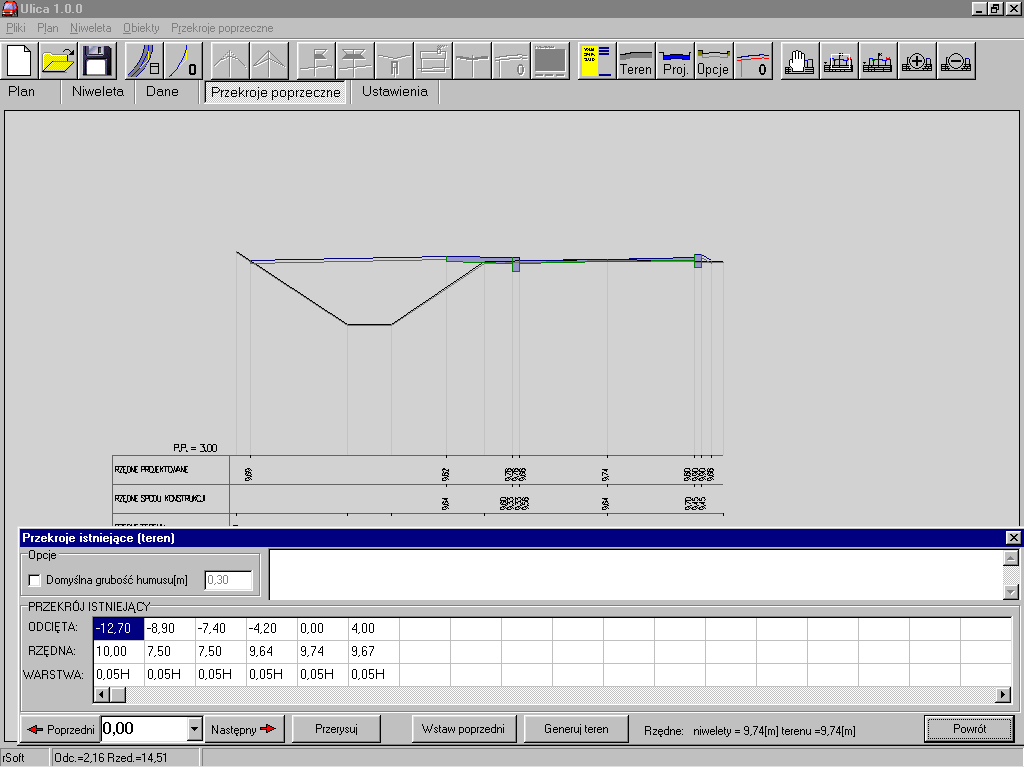1024x768 pixels.
Task: Click the yellow legend sheet icon
Action: [x=597, y=61]
